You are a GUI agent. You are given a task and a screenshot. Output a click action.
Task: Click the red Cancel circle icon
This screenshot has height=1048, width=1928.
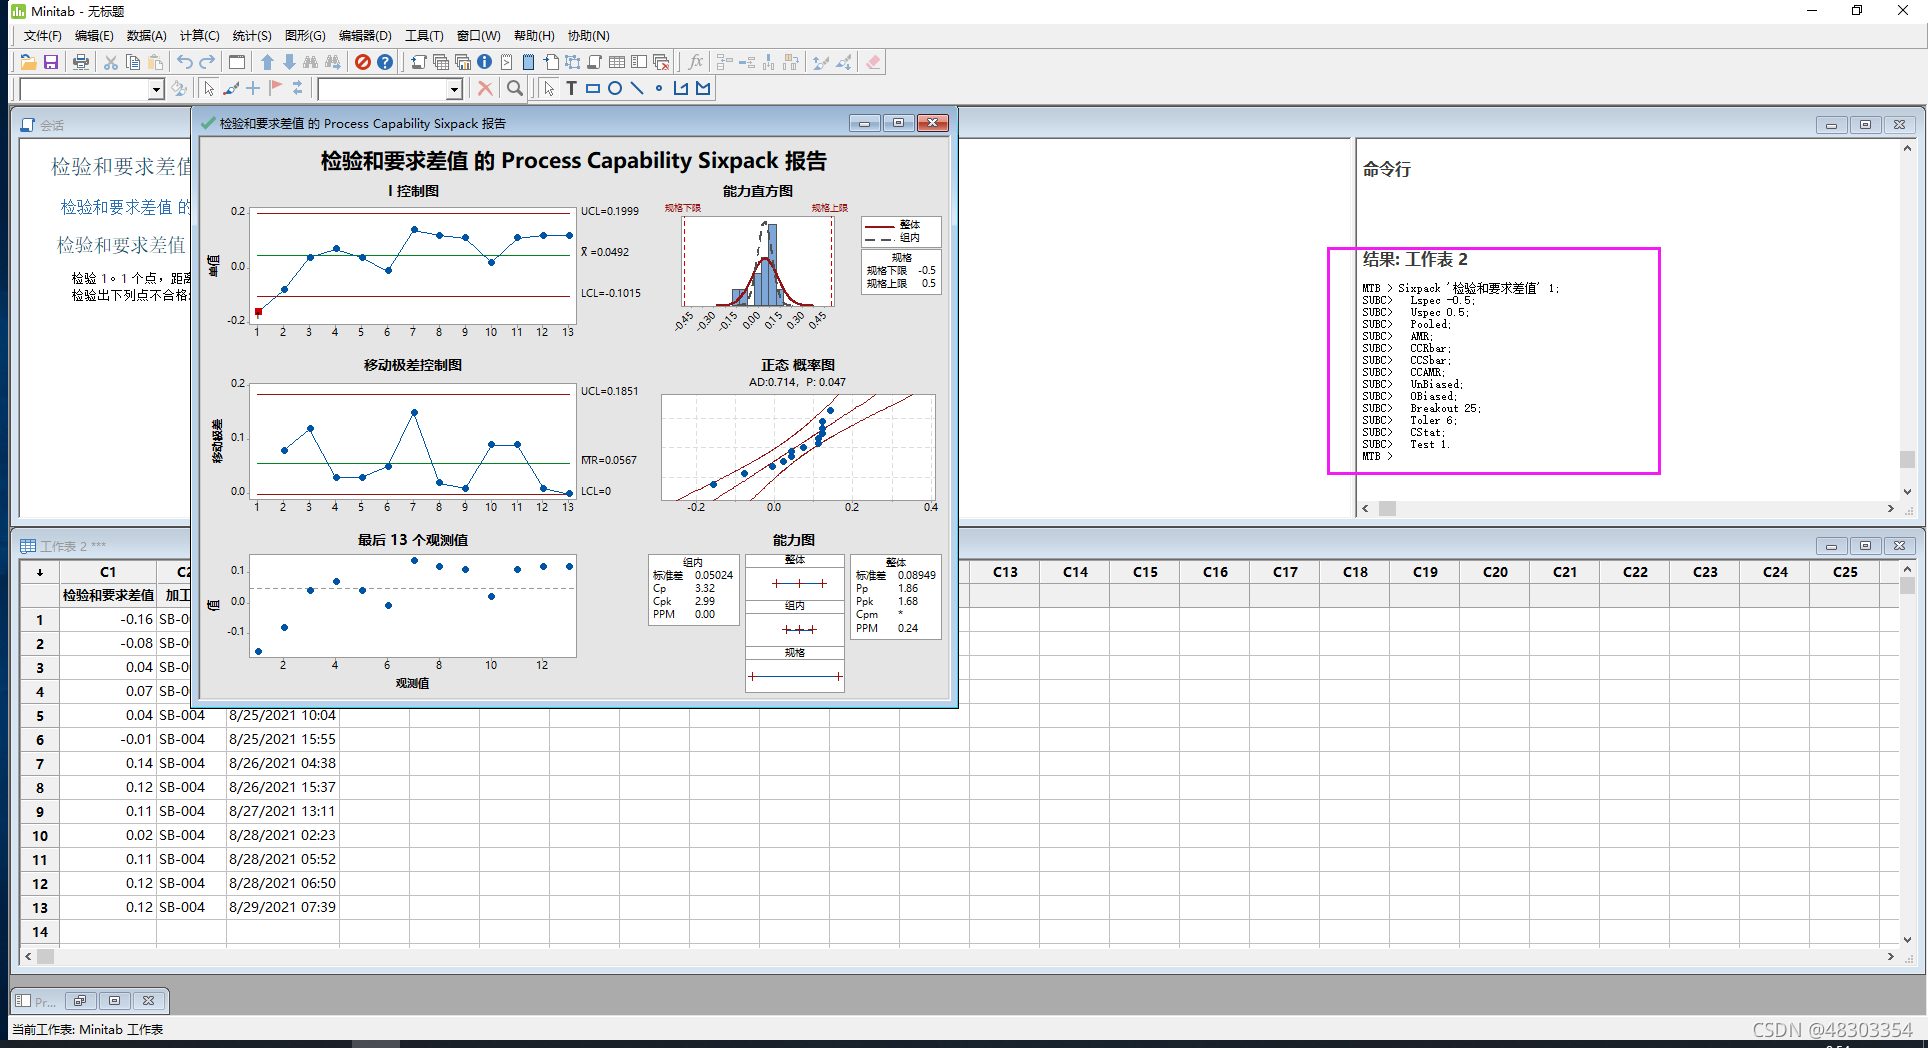pyautogui.click(x=363, y=62)
